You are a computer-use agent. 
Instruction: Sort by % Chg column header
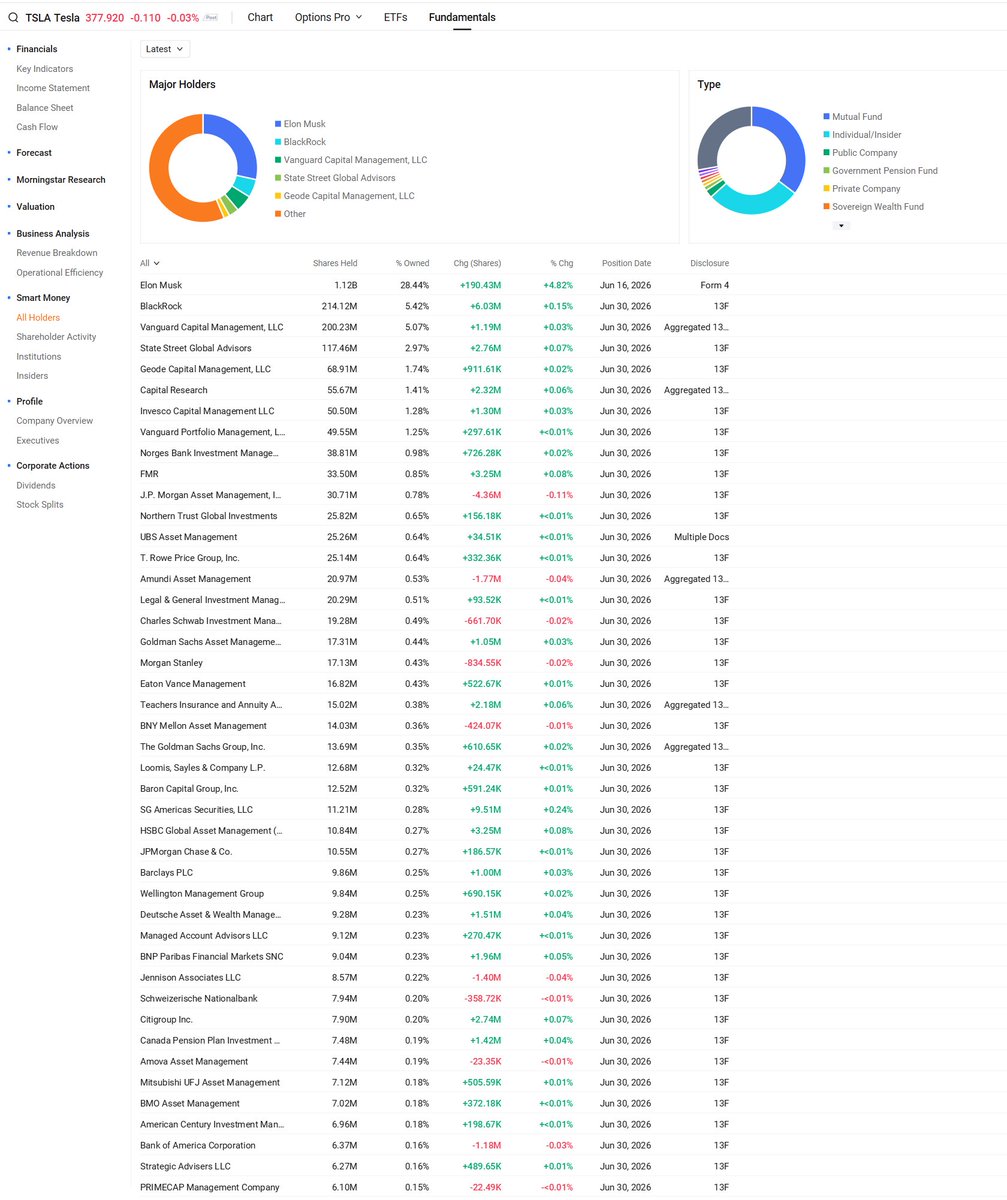point(562,263)
